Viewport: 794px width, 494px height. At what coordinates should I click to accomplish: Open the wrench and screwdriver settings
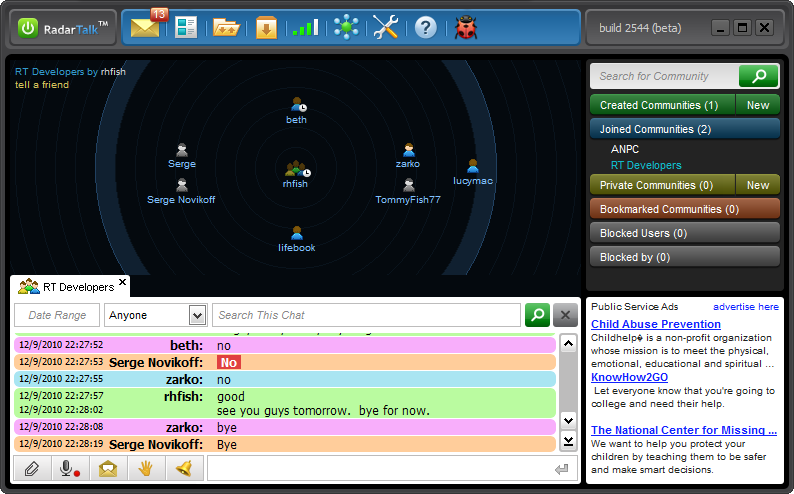[x=385, y=27]
